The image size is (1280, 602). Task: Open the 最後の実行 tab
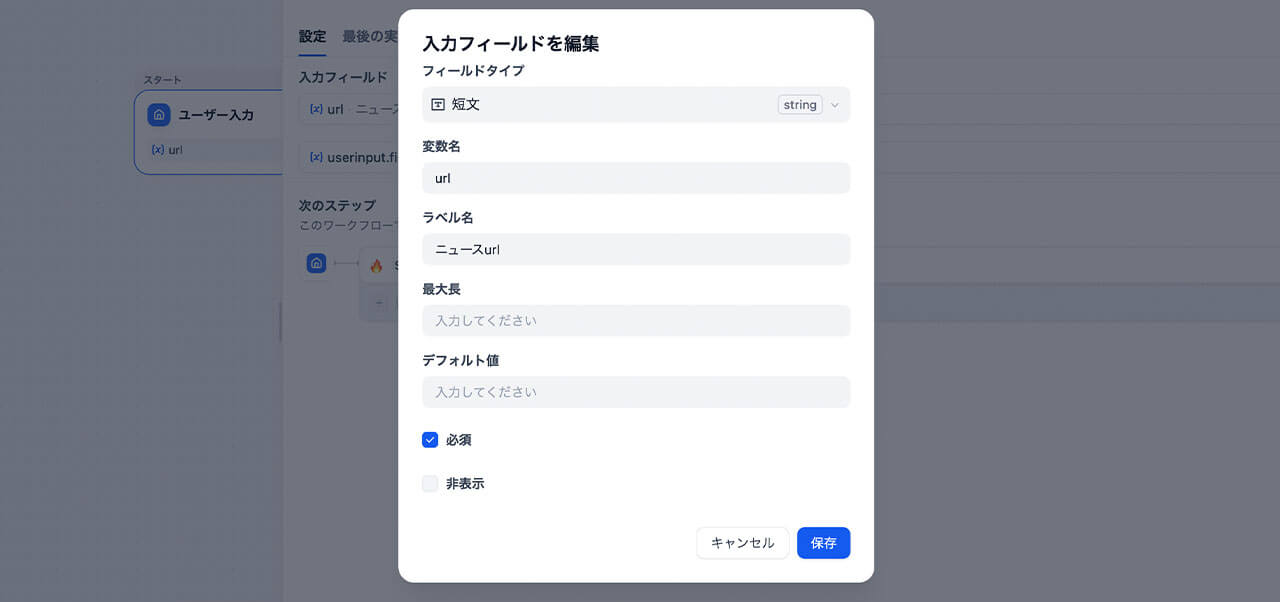point(368,37)
